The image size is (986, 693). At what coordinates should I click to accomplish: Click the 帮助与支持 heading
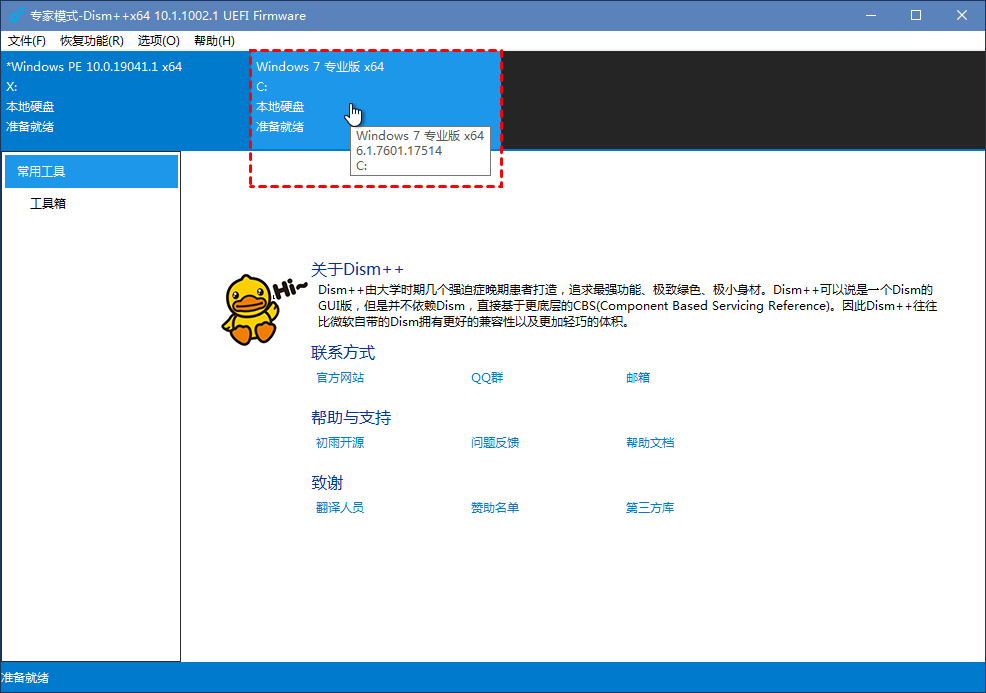click(x=351, y=418)
